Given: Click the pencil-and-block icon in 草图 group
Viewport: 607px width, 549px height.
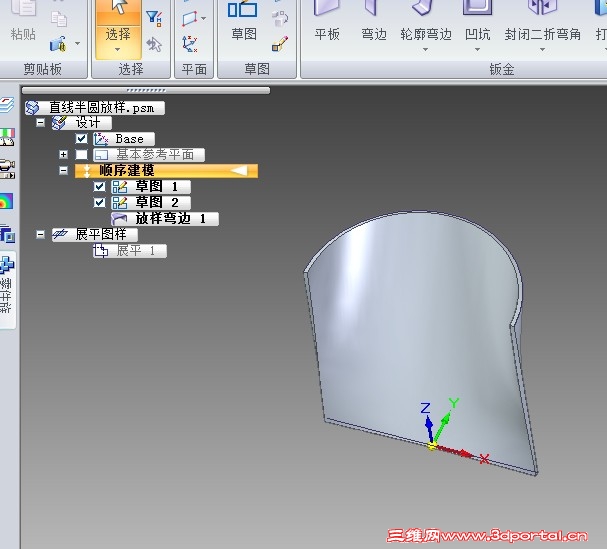Looking at the screenshot, I should point(279,44).
